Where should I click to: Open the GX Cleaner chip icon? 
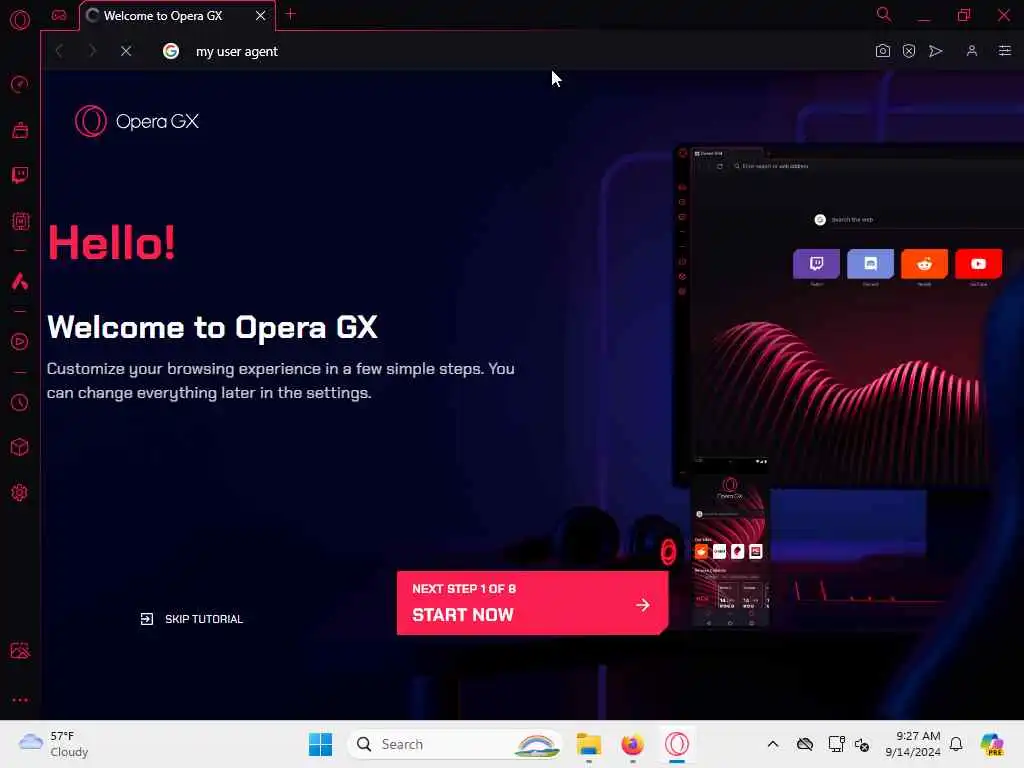(20, 221)
